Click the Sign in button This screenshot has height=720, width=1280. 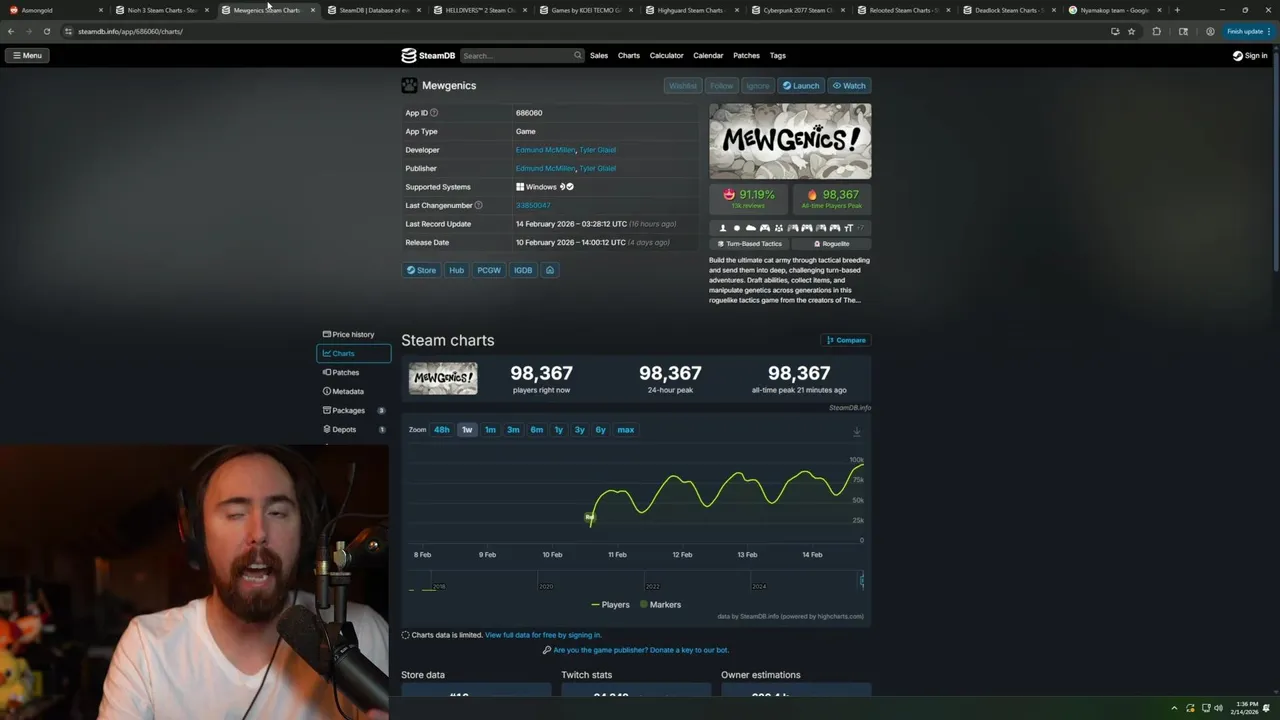[x=1250, y=55]
